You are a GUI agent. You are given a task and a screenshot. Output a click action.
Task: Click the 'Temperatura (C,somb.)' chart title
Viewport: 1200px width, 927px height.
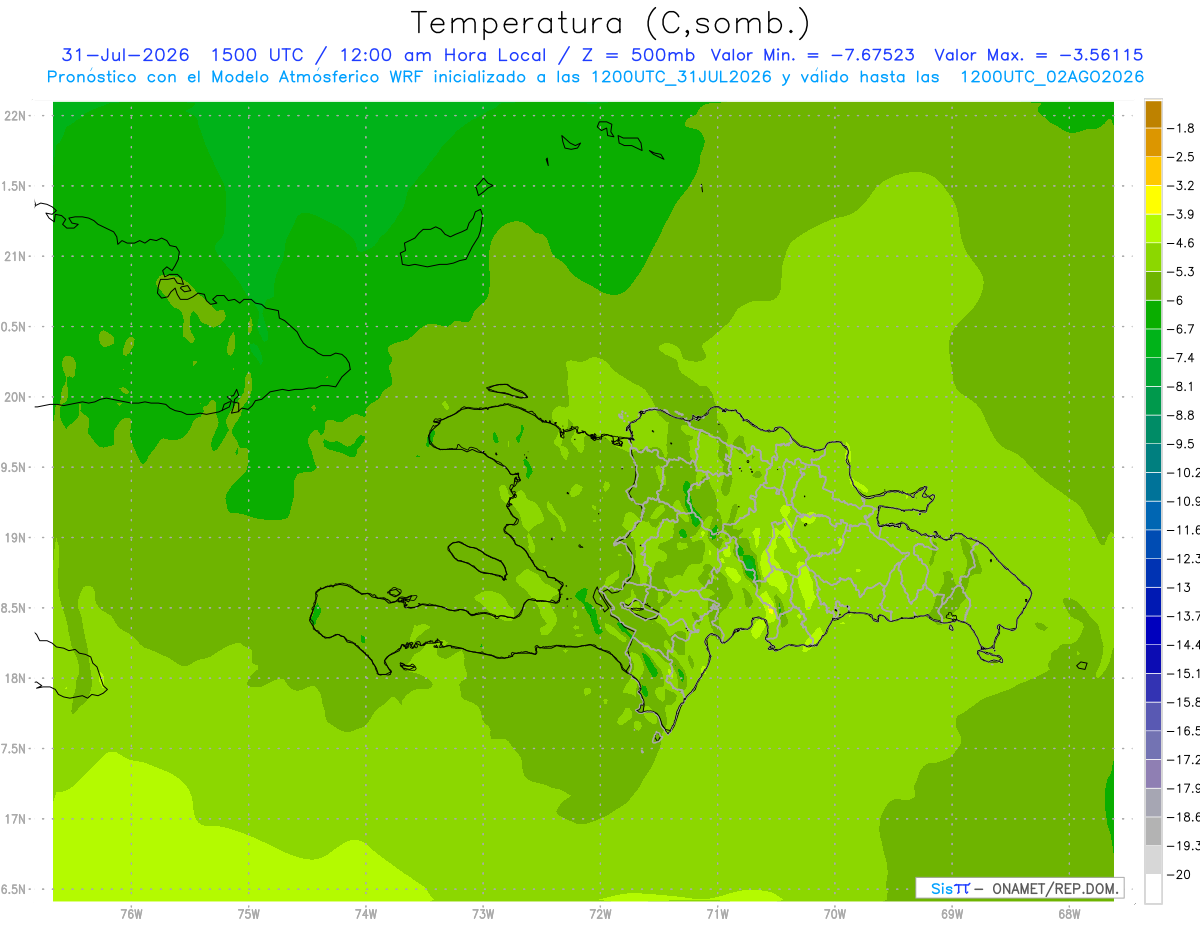[611, 23]
